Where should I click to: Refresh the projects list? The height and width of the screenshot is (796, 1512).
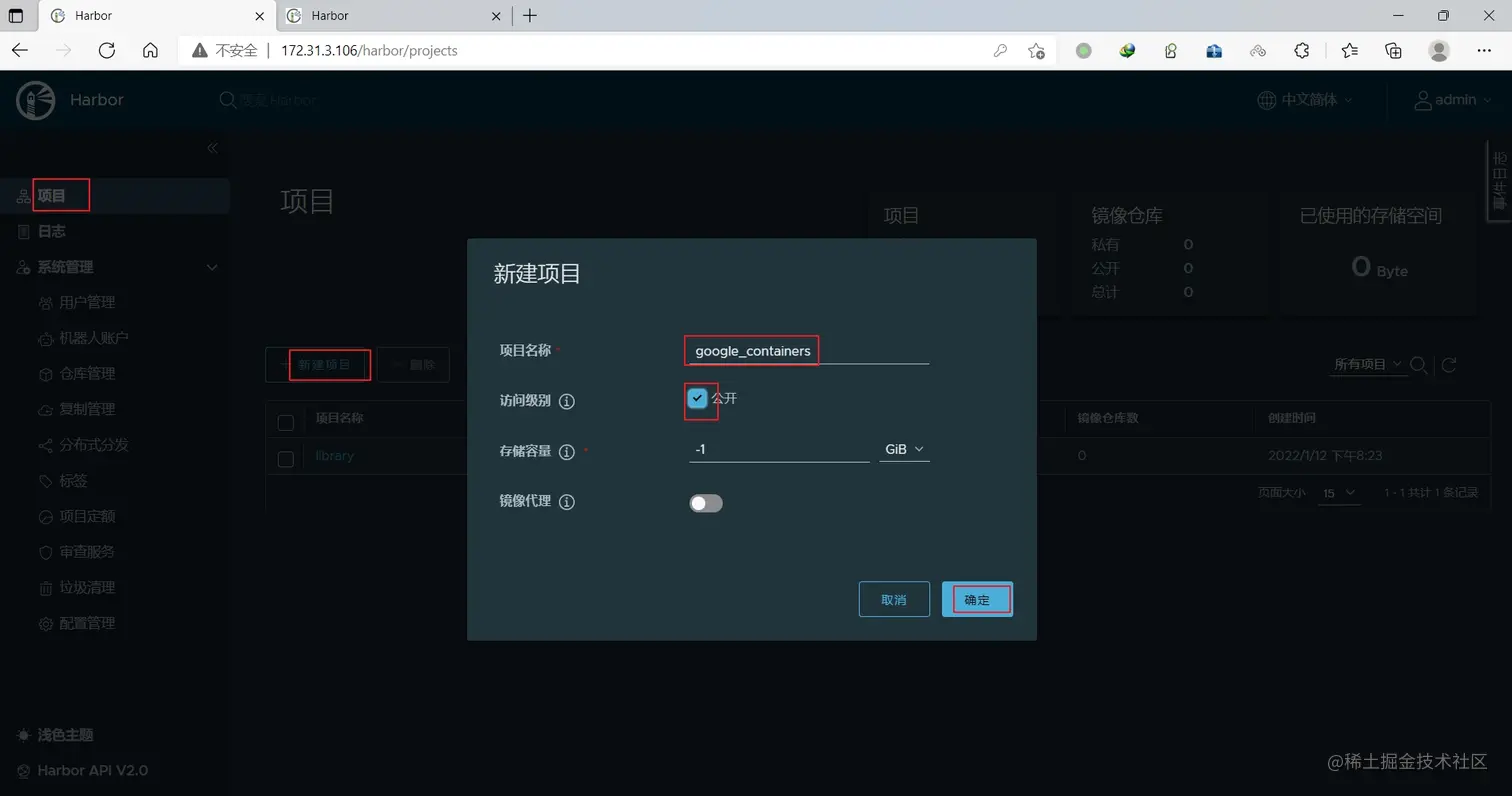[x=1448, y=365]
